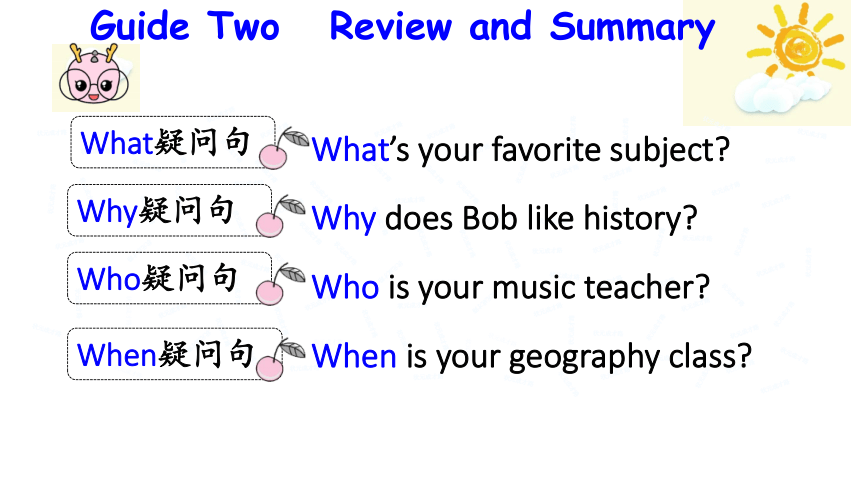The image size is (860, 484).
Task: Click sentence Why does Bob like history?
Action: click(505, 218)
